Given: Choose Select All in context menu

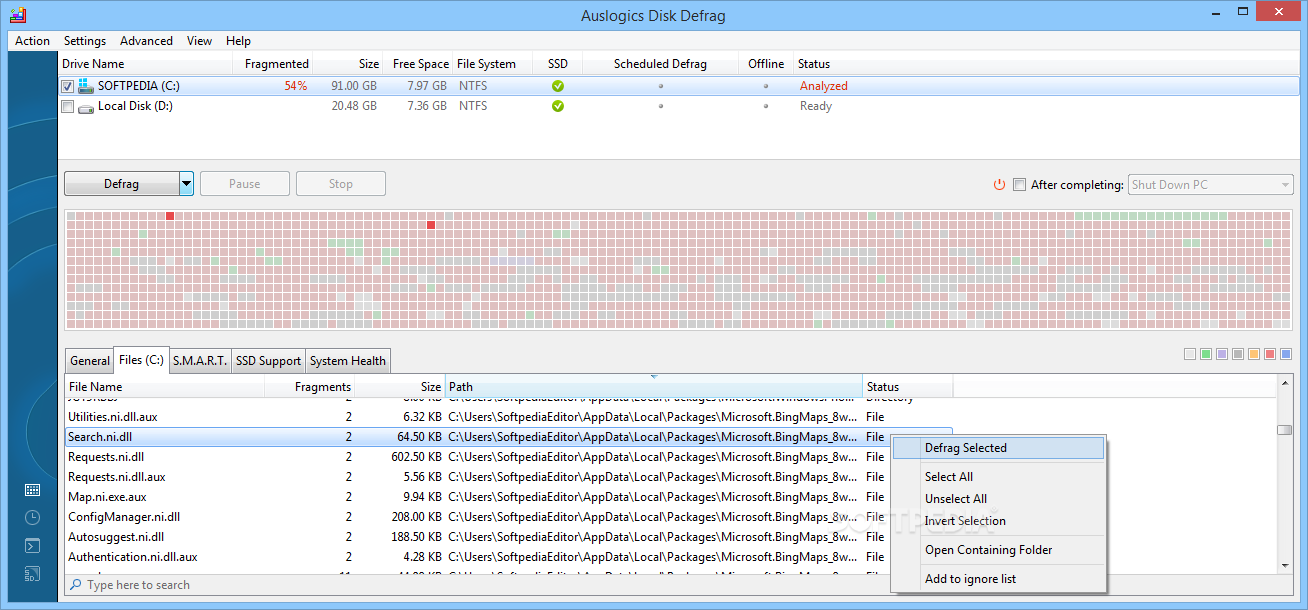Looking at the screenshot, I should point(998,477).
